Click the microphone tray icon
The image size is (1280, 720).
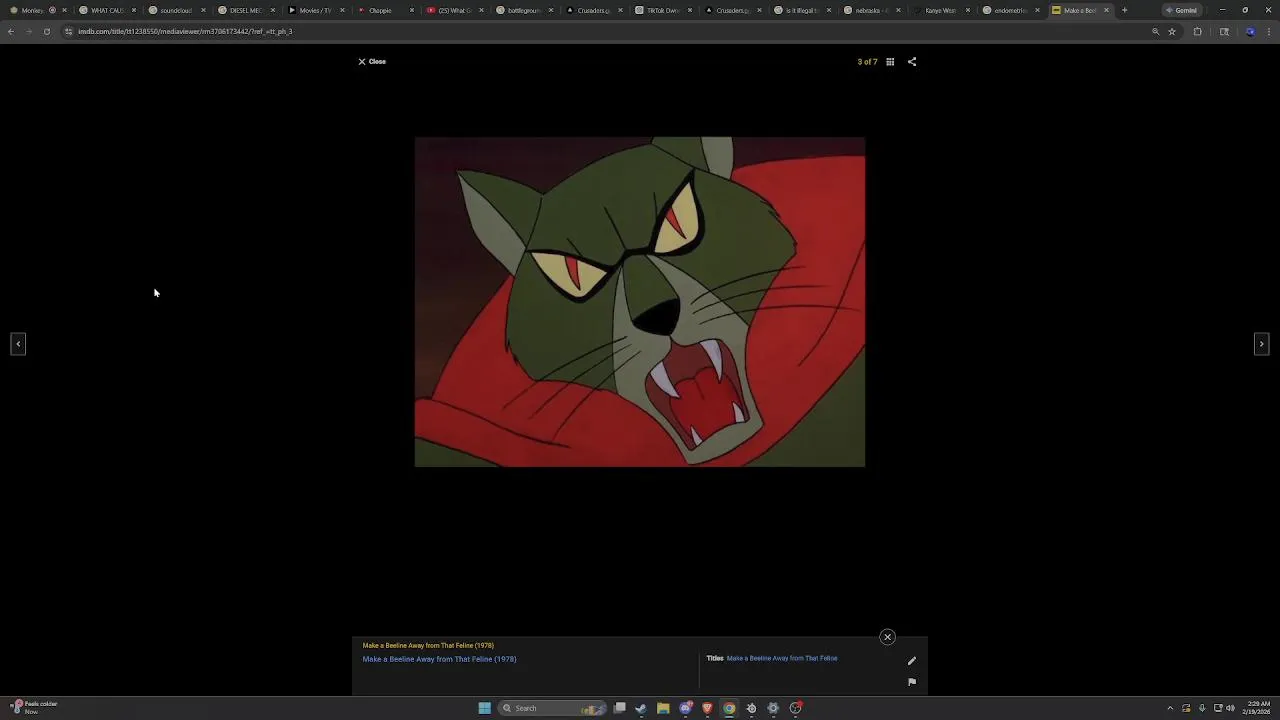1202,708
